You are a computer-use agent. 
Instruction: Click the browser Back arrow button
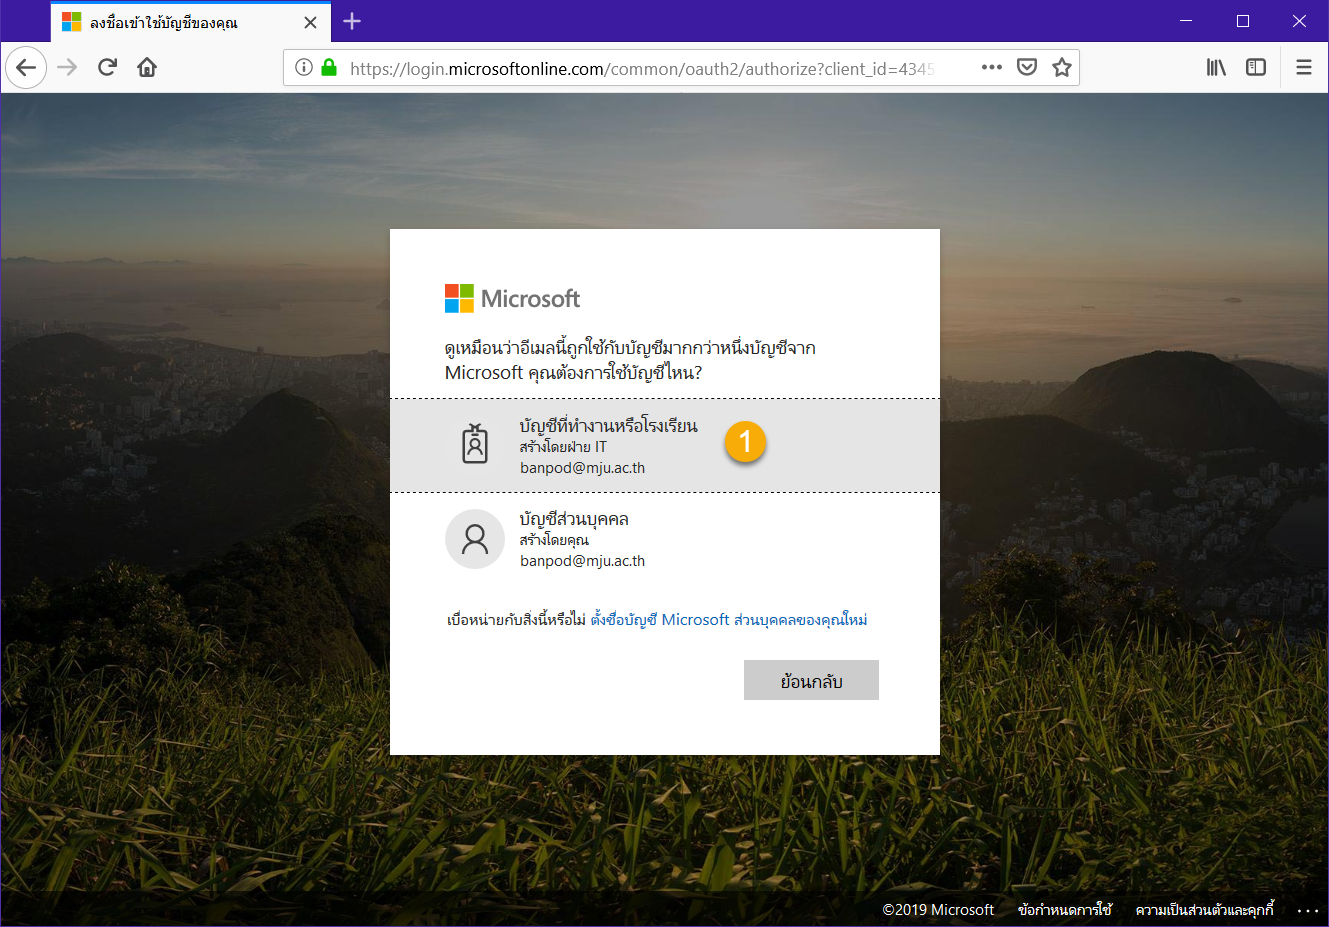[26, 68]
